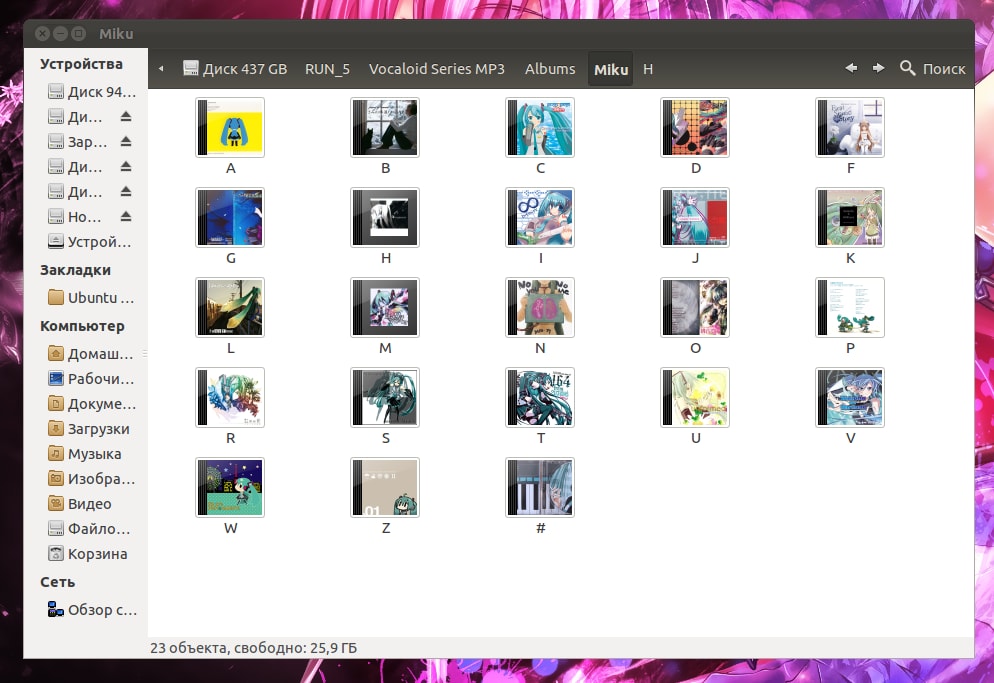Select the Устрой… device entry

tap(90, 242)
